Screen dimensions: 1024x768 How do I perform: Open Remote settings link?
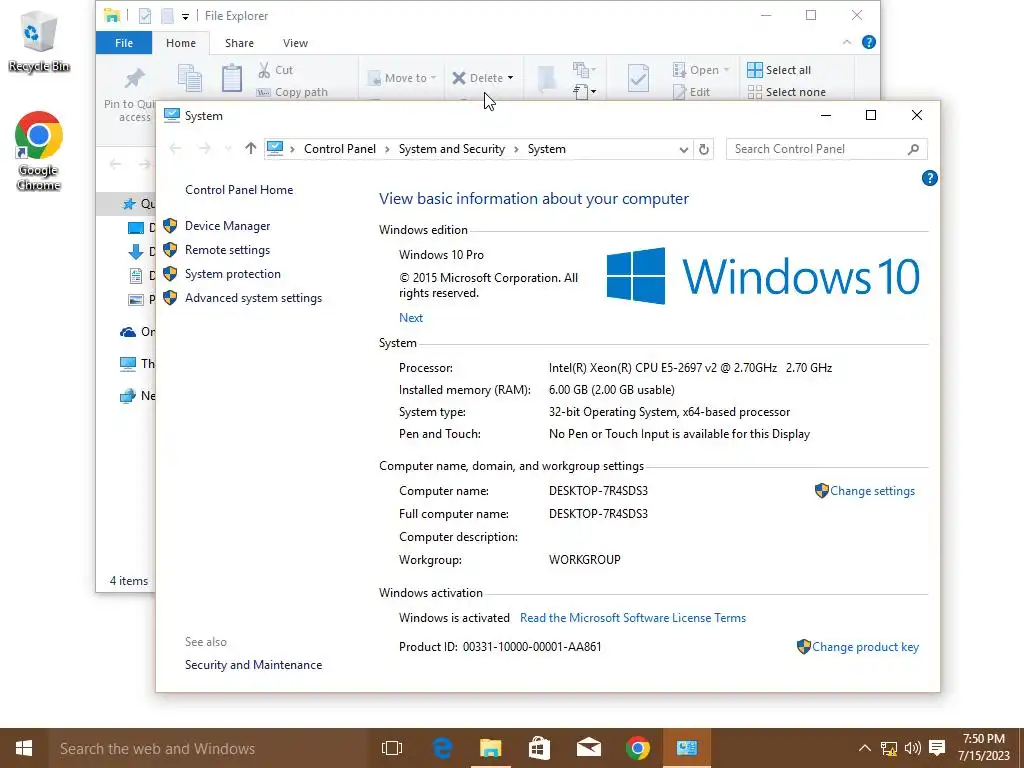pos(227,250)
